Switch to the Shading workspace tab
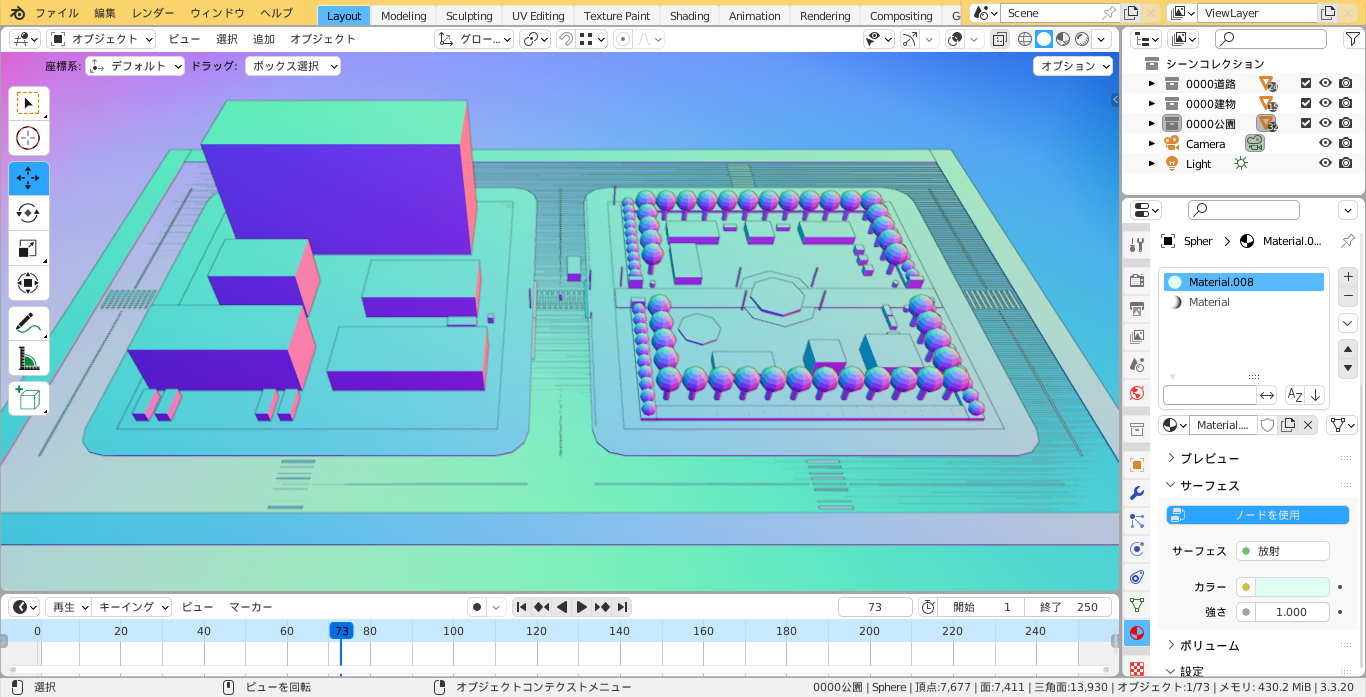Image resolution: width=1366 pixels, height=697 pixels. [689, 16]
